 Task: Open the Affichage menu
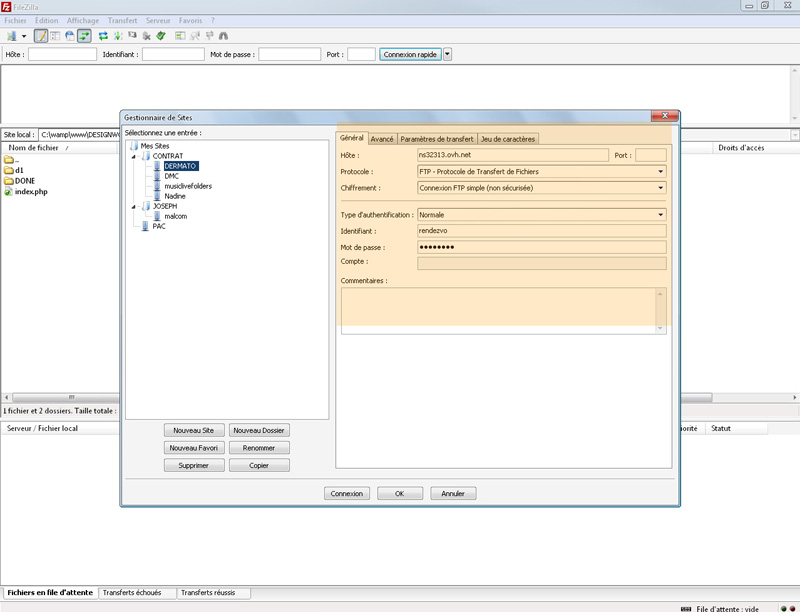point(83,20)
